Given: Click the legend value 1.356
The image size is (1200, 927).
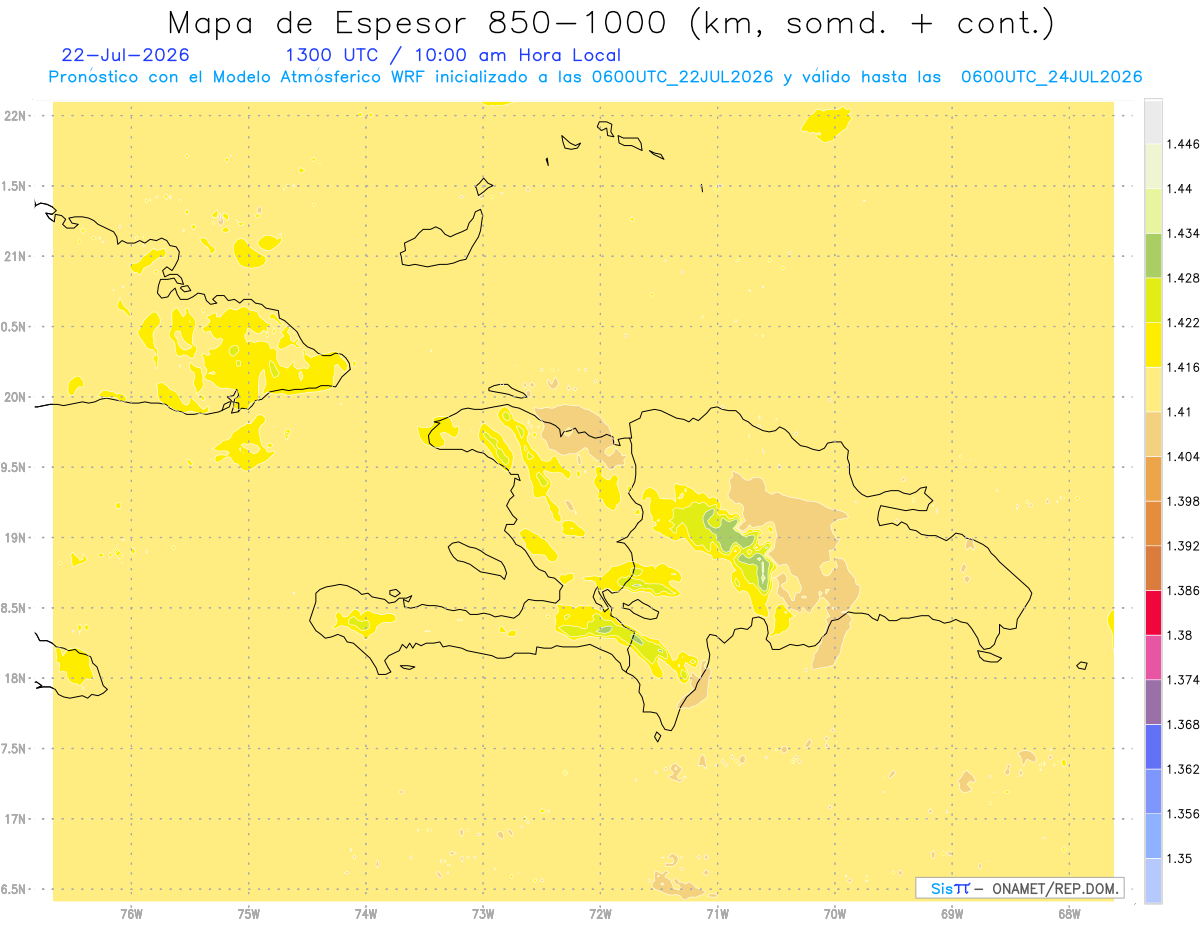Looking at the screenshot, I should click(1183, 814).
